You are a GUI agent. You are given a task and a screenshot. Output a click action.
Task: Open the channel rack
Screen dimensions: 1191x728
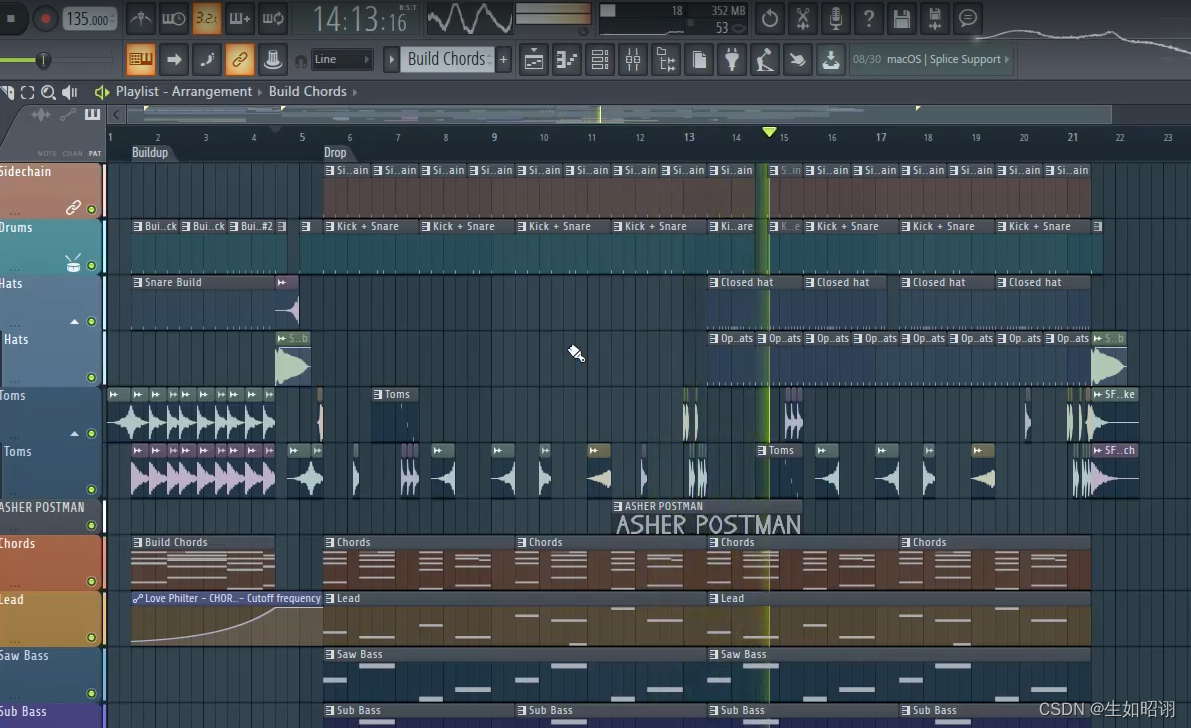[x=600, y=59]
